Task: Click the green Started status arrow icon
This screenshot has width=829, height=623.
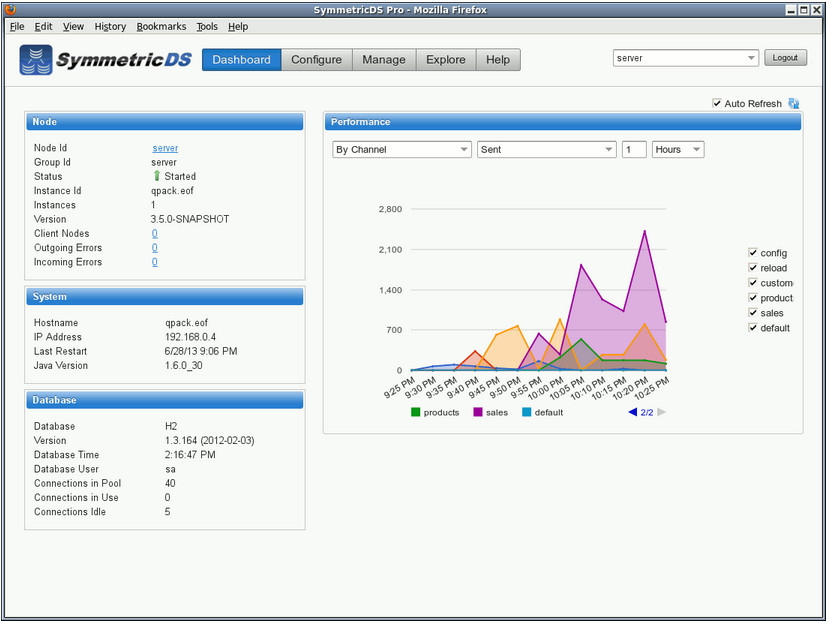Action: click(x=156, y=176)
